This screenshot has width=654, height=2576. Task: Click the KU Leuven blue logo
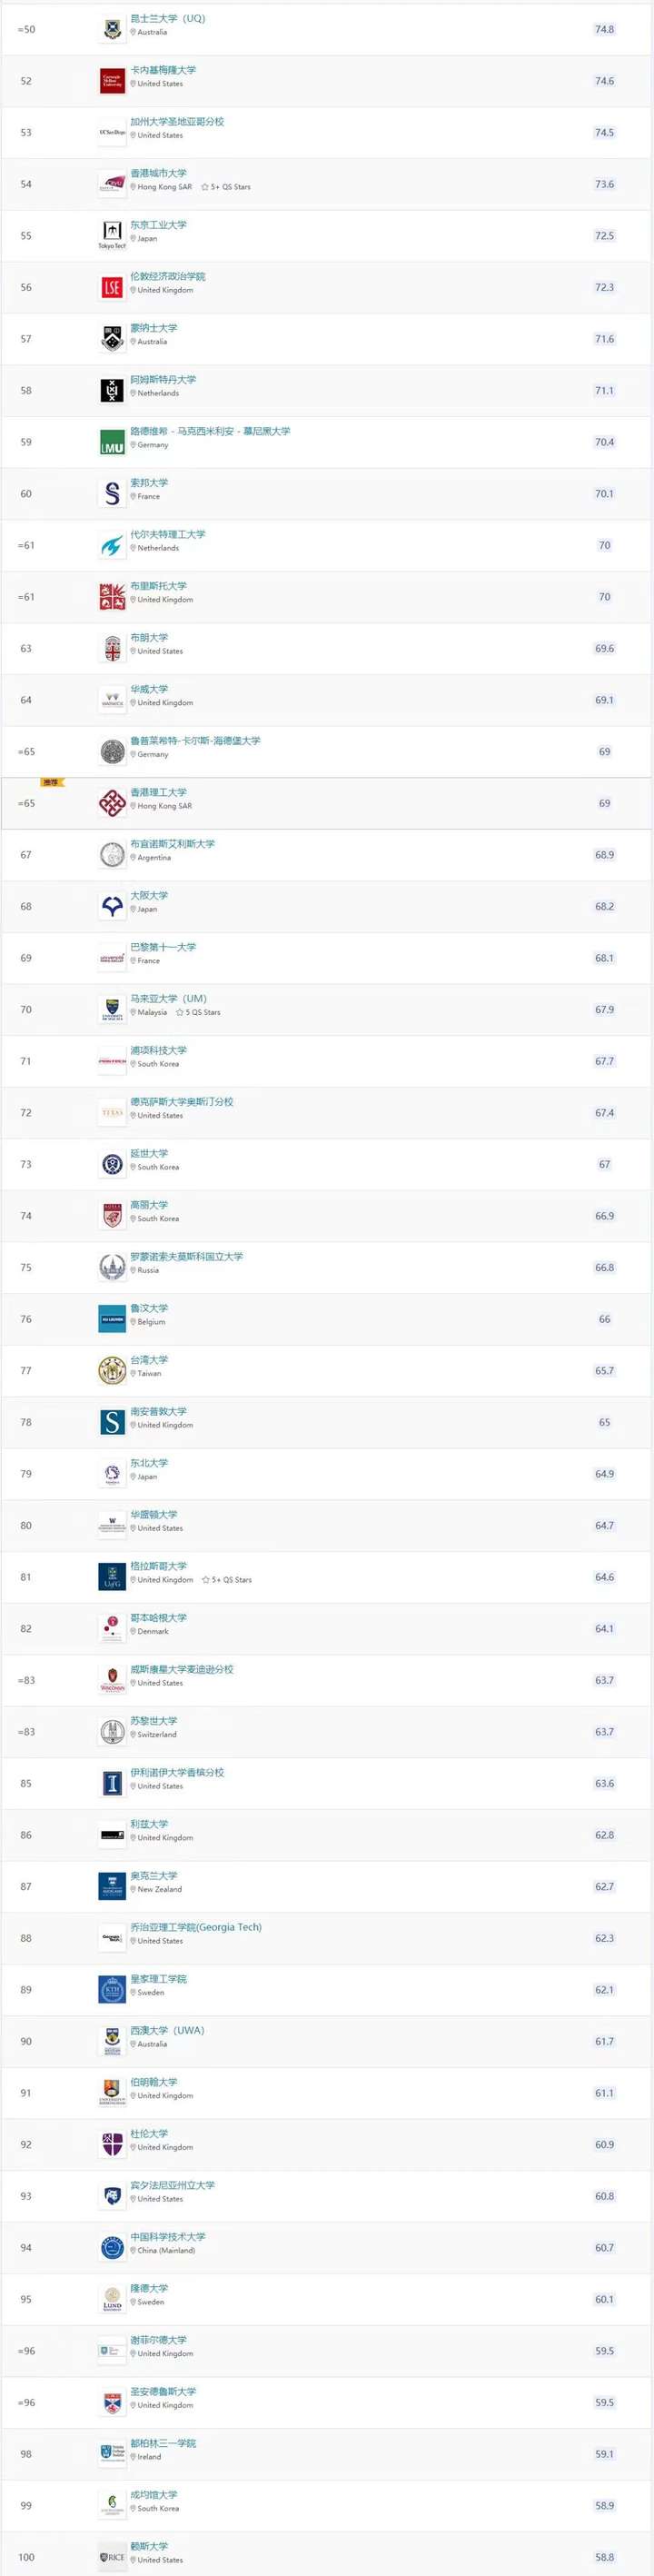tap(112, 1319)
